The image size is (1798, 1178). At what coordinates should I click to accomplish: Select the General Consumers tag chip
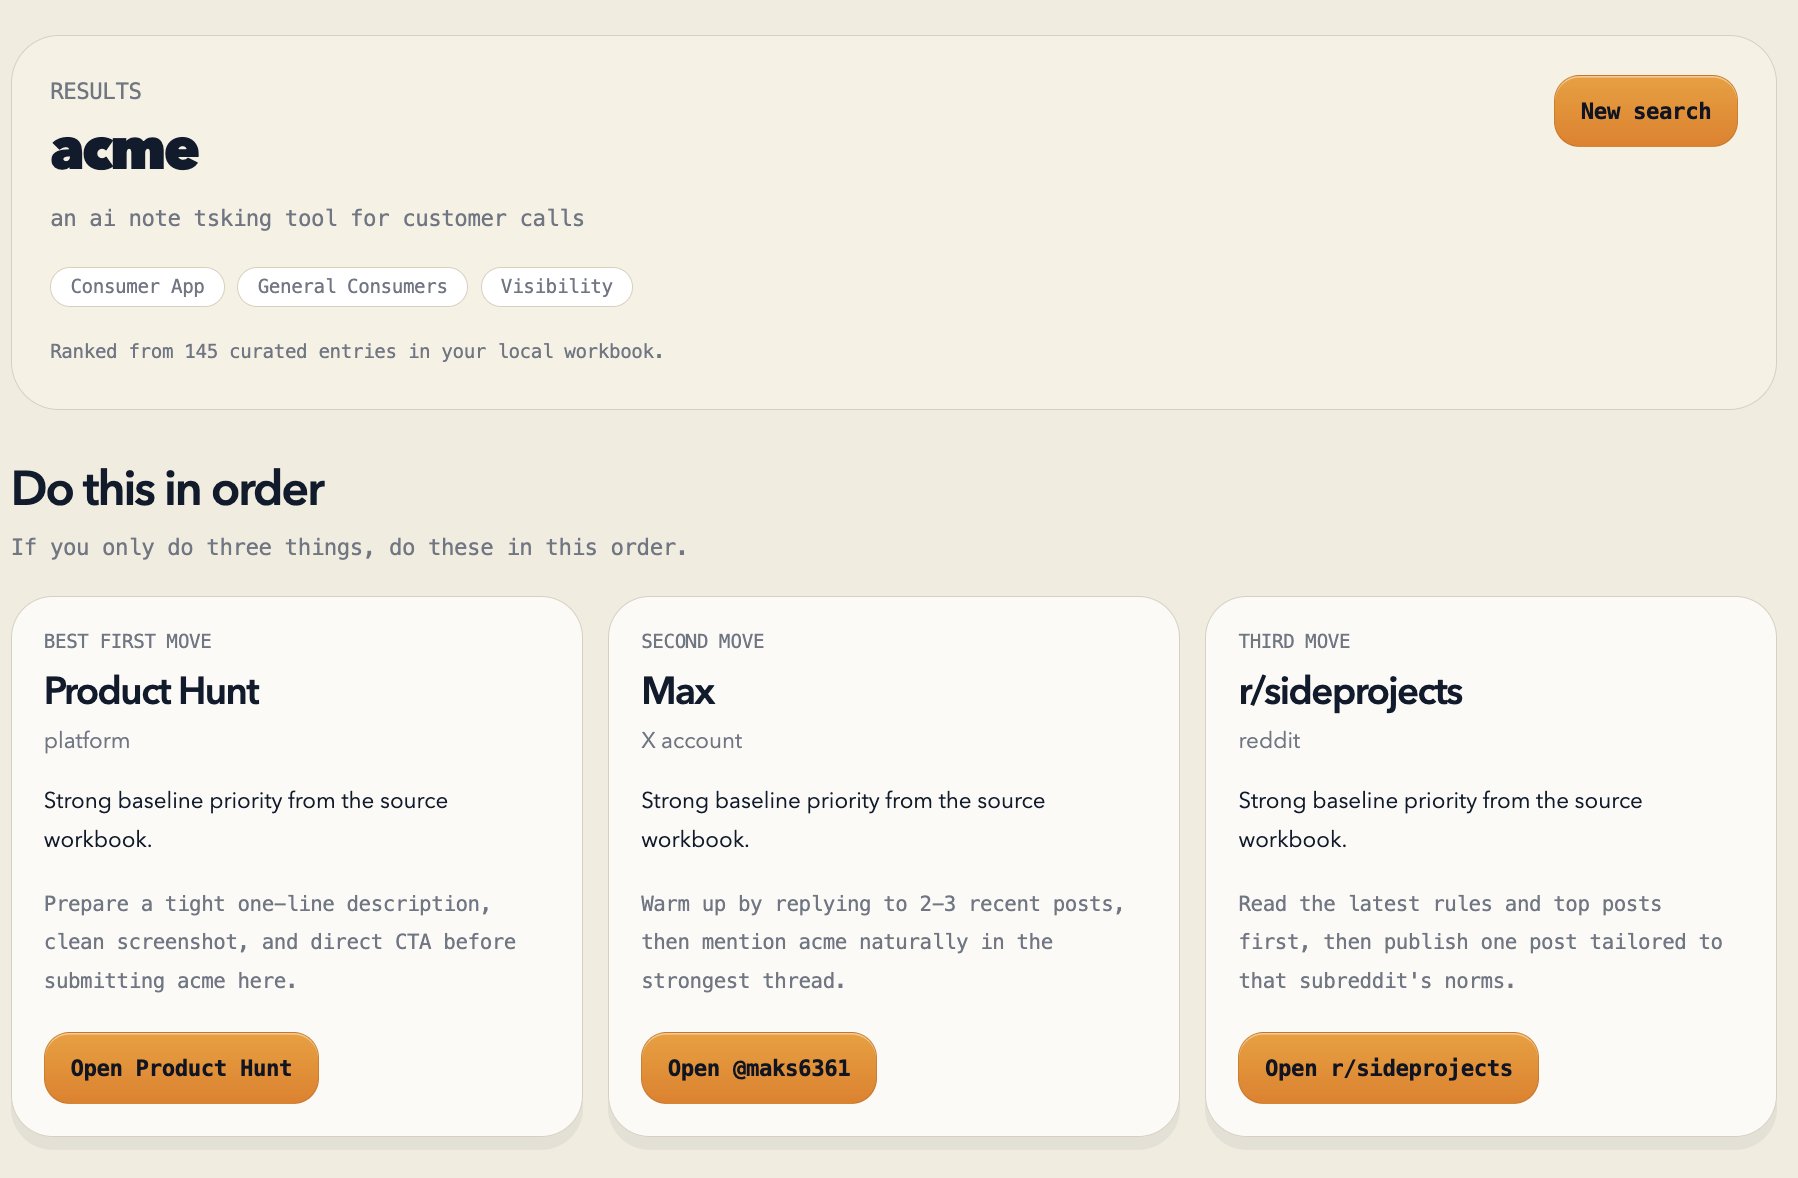pyautogui.click(x=352, y=287)
